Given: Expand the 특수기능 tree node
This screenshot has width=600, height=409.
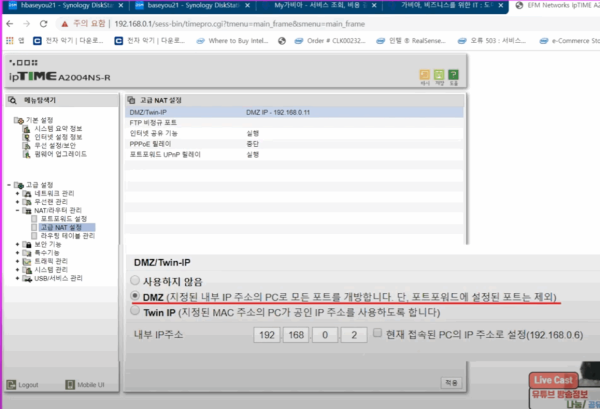Looking at the screenshot, I should 17,253.
